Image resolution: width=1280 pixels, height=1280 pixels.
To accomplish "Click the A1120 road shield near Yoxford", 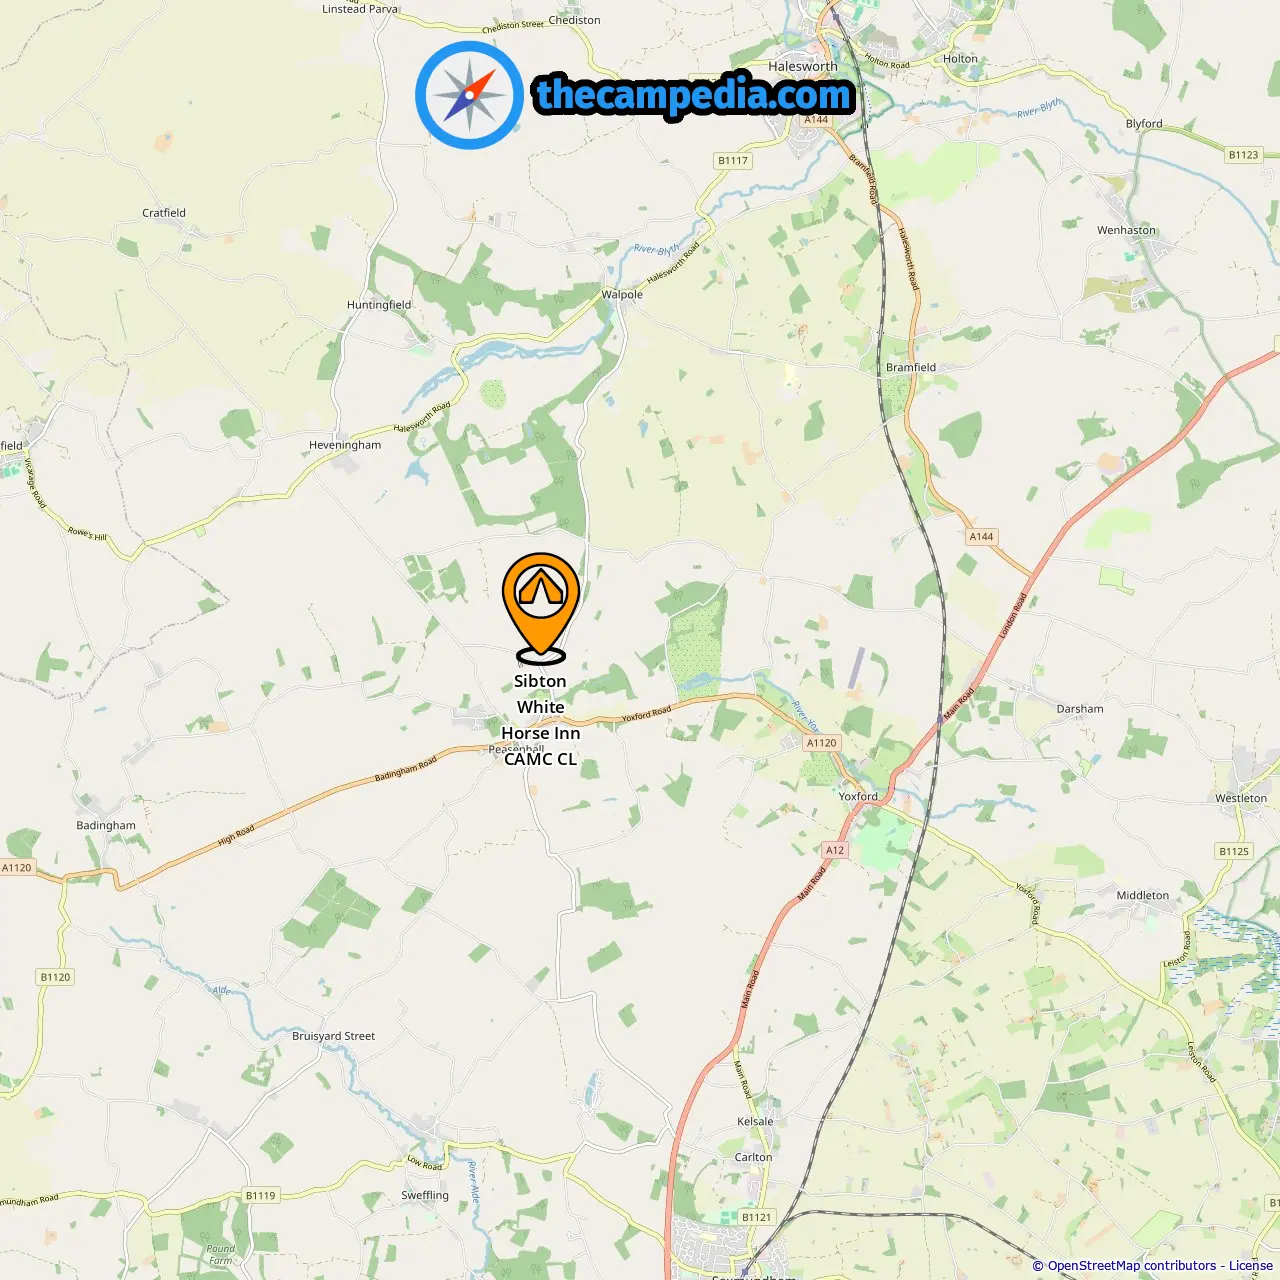I will click(x=822, y=743).
